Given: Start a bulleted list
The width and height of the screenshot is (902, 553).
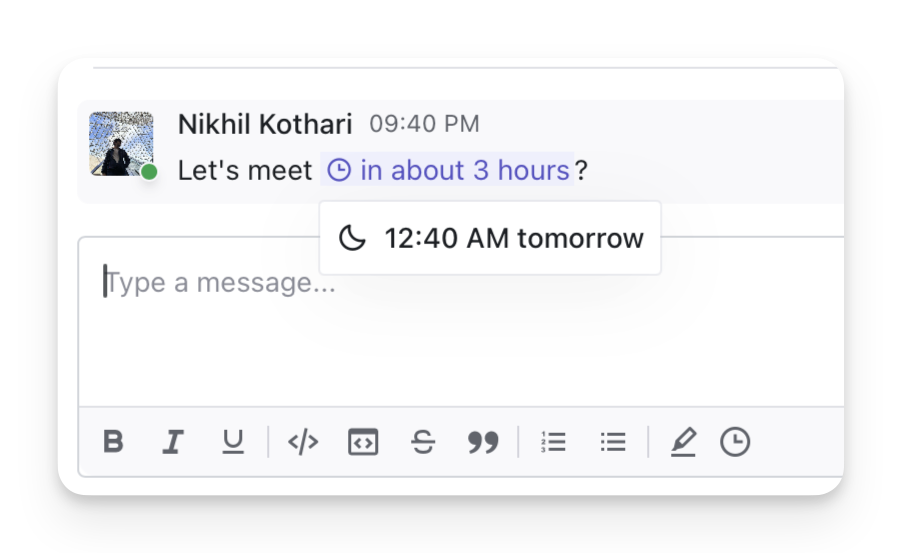Looking at the screenshot, I should coord(613,442).
